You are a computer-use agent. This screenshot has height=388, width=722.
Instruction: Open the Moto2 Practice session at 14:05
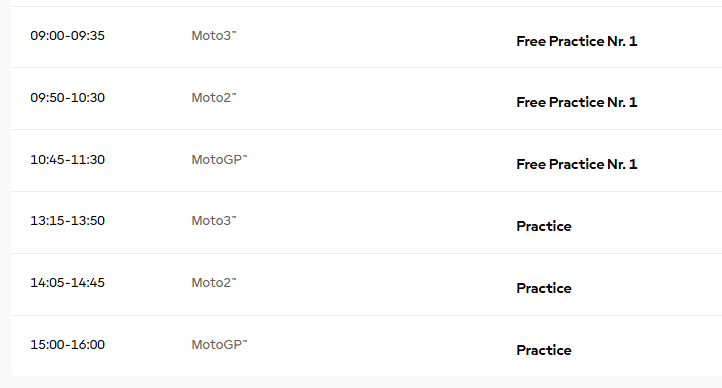coord(544,288)
